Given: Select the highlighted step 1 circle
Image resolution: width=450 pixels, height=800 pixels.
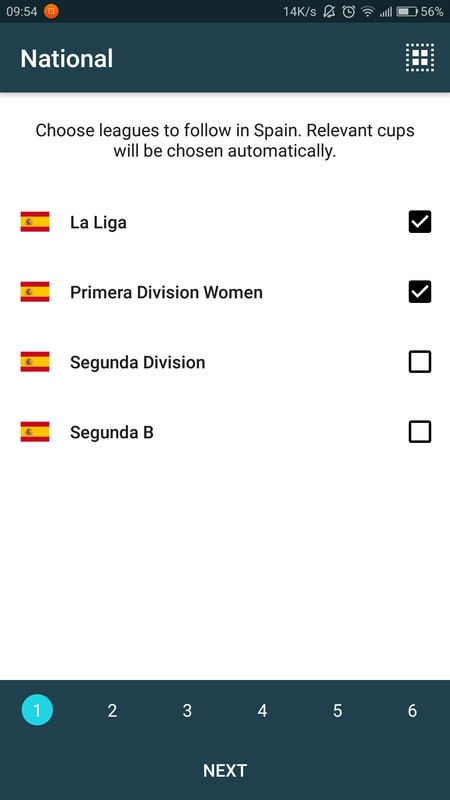Looking at the screenshot, I should coord(37,710).
